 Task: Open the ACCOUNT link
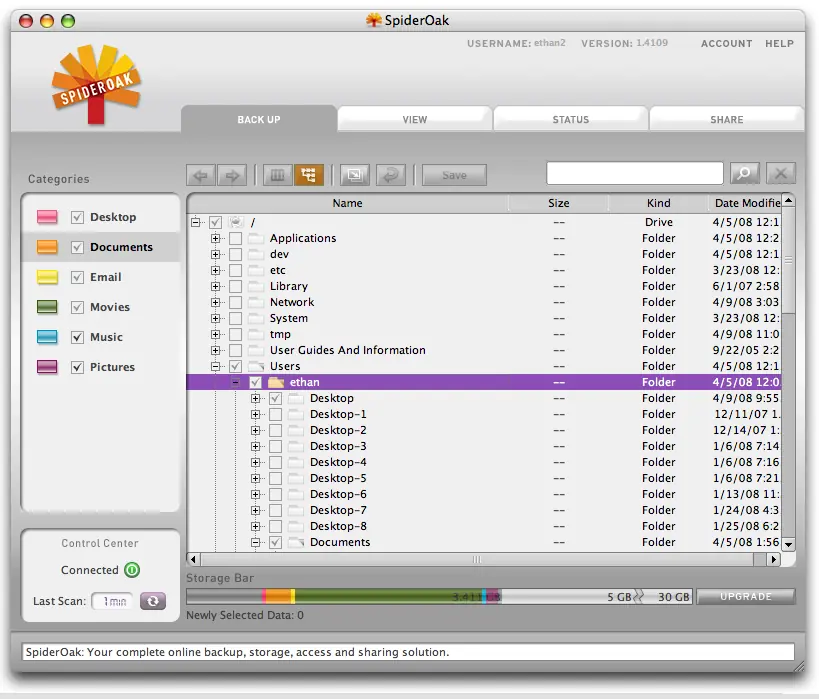click(727, 44)
